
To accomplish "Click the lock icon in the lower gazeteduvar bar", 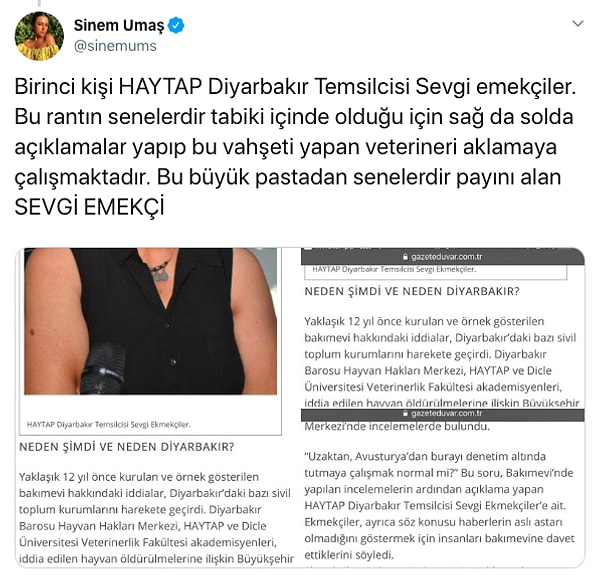I will (x=406, y=413).
